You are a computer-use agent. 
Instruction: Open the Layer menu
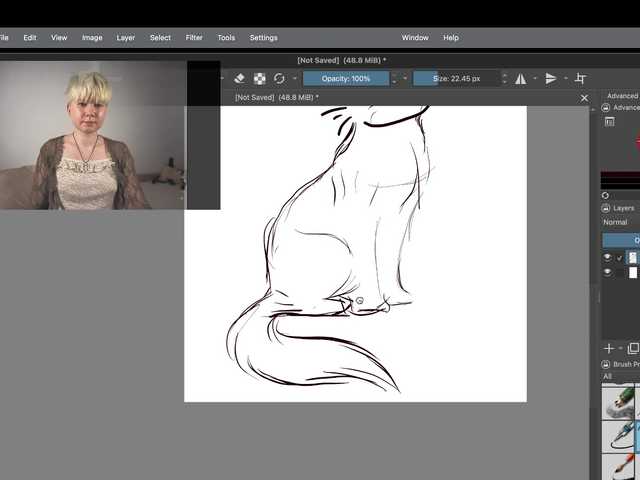126,38
